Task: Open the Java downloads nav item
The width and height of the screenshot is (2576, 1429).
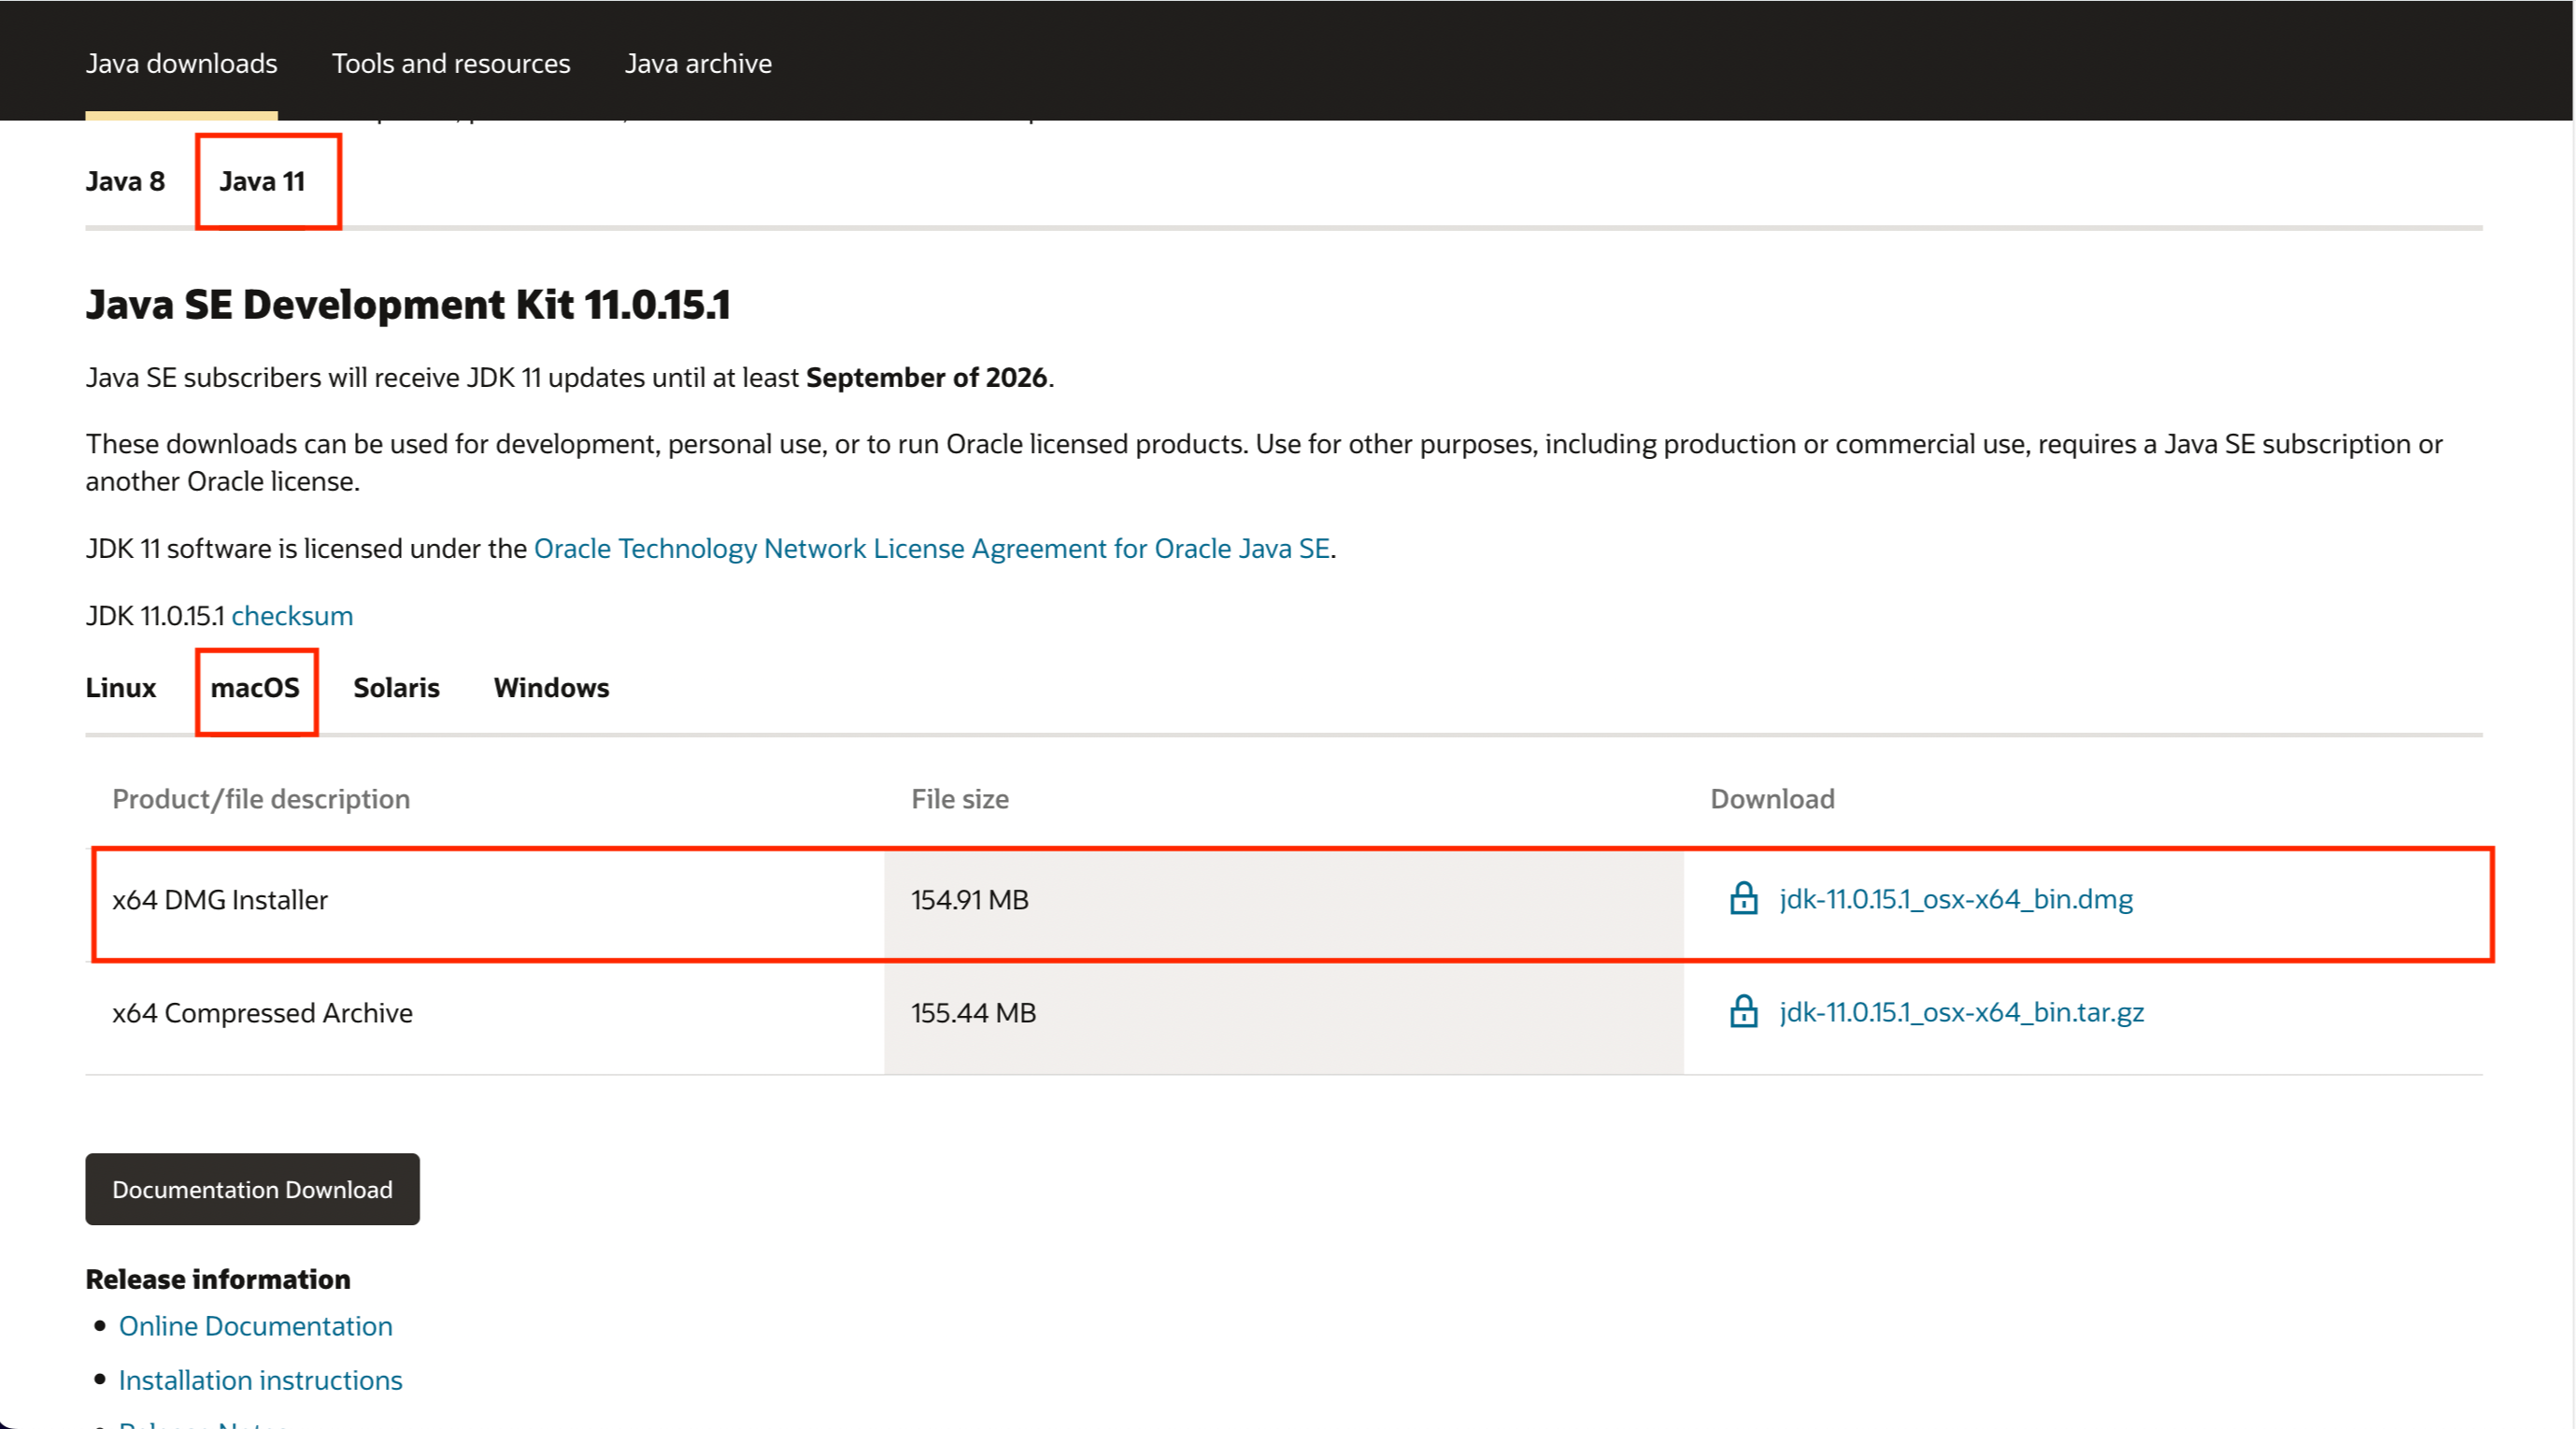Action: click(181, 63)
